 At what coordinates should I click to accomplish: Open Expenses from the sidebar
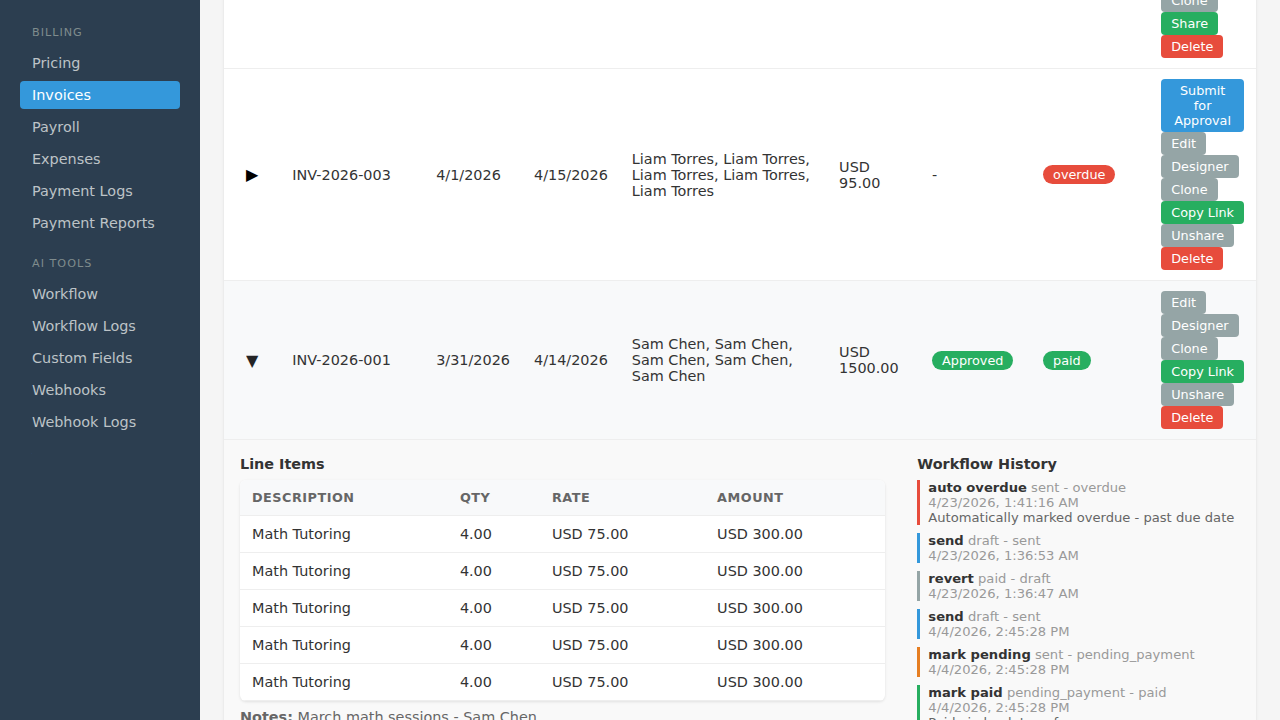point(100,159)
